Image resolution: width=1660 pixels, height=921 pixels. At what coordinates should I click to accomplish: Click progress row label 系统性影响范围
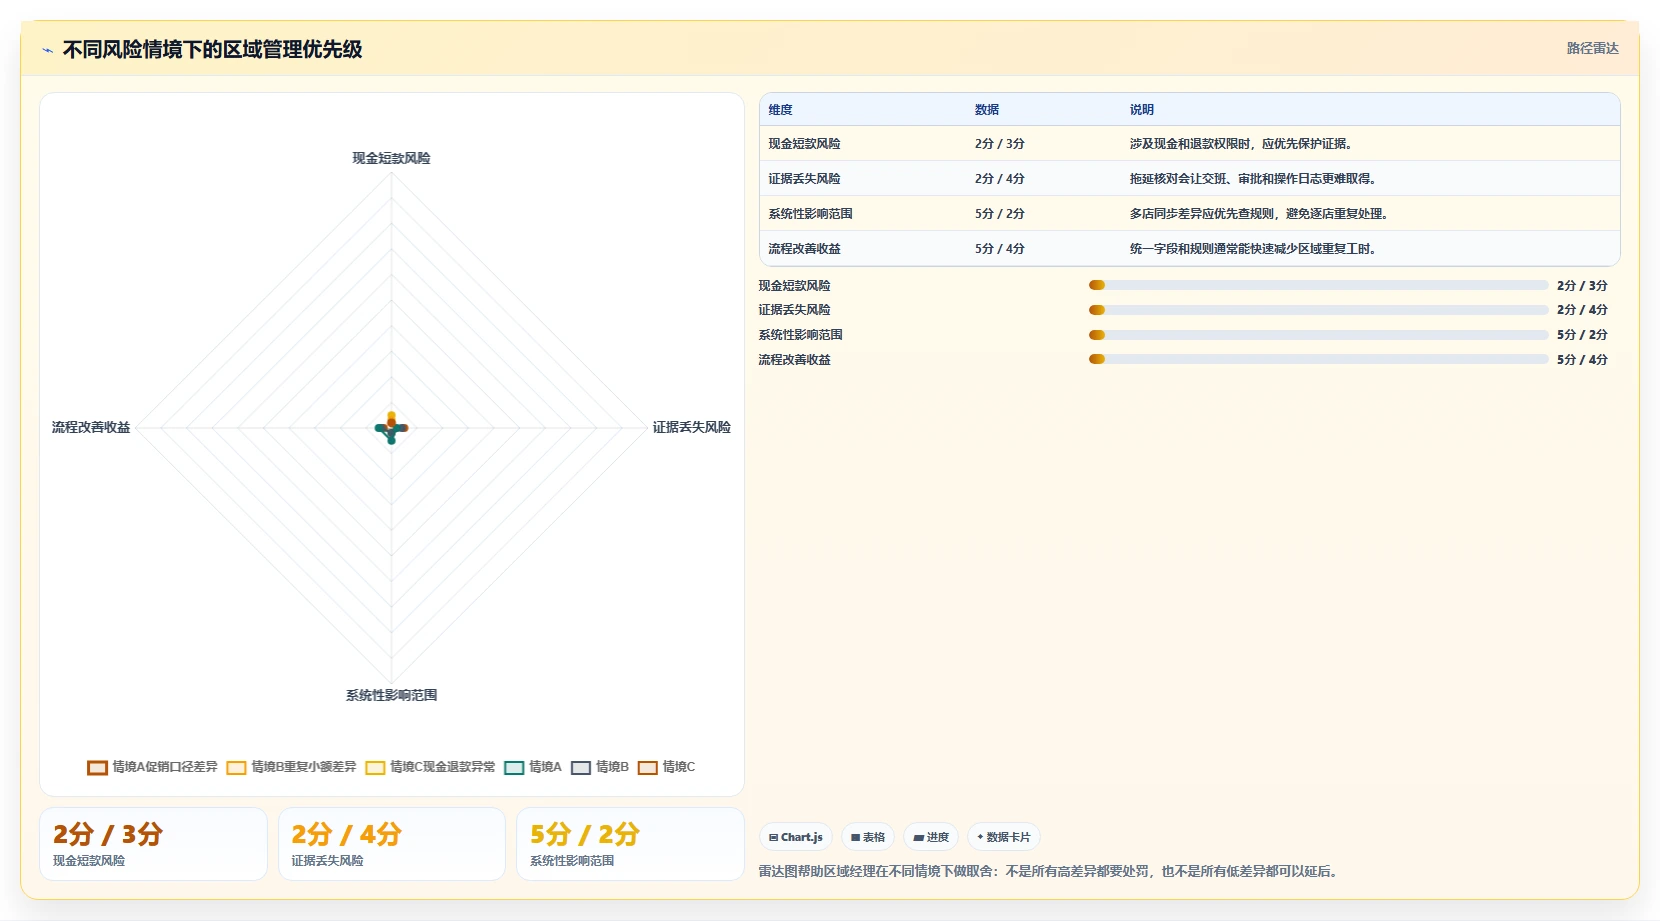pos(800,335)
